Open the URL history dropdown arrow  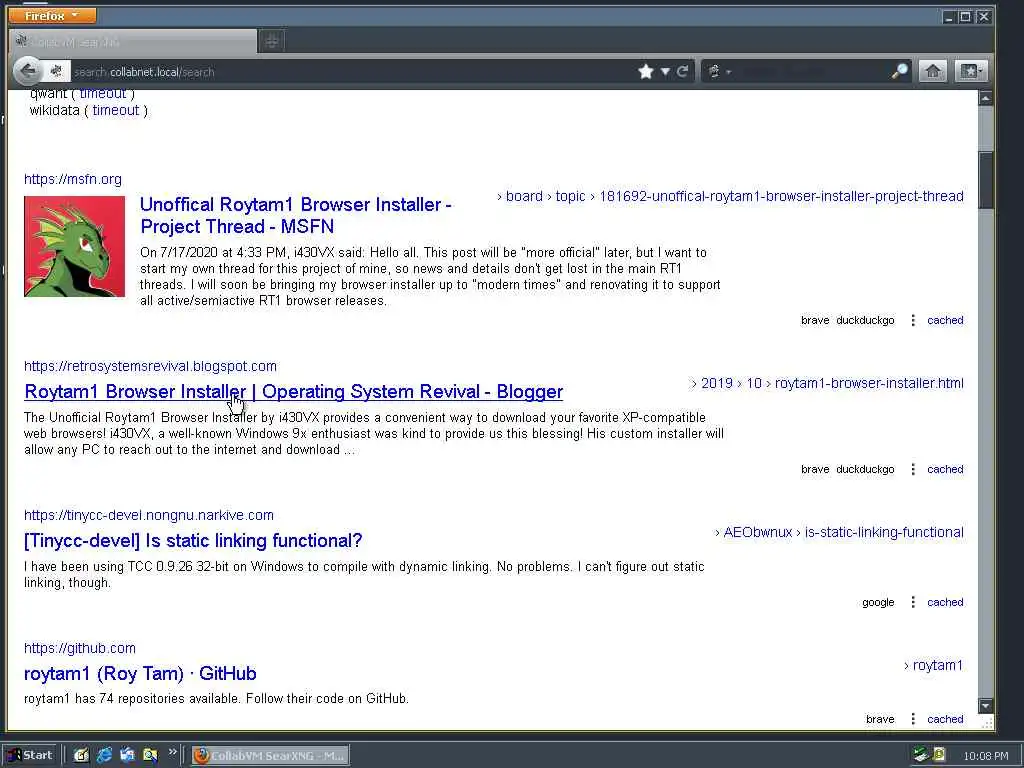click(665, 71)
